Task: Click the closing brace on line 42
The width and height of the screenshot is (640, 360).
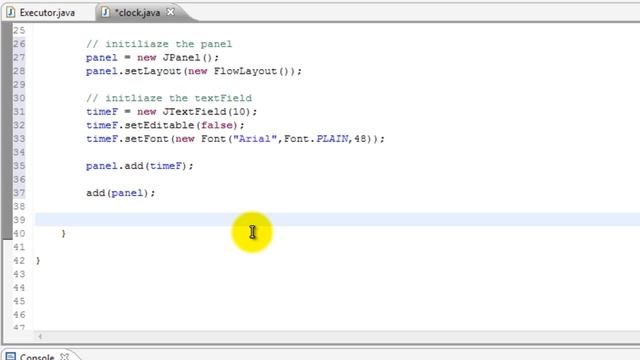Action: point(38,260)
